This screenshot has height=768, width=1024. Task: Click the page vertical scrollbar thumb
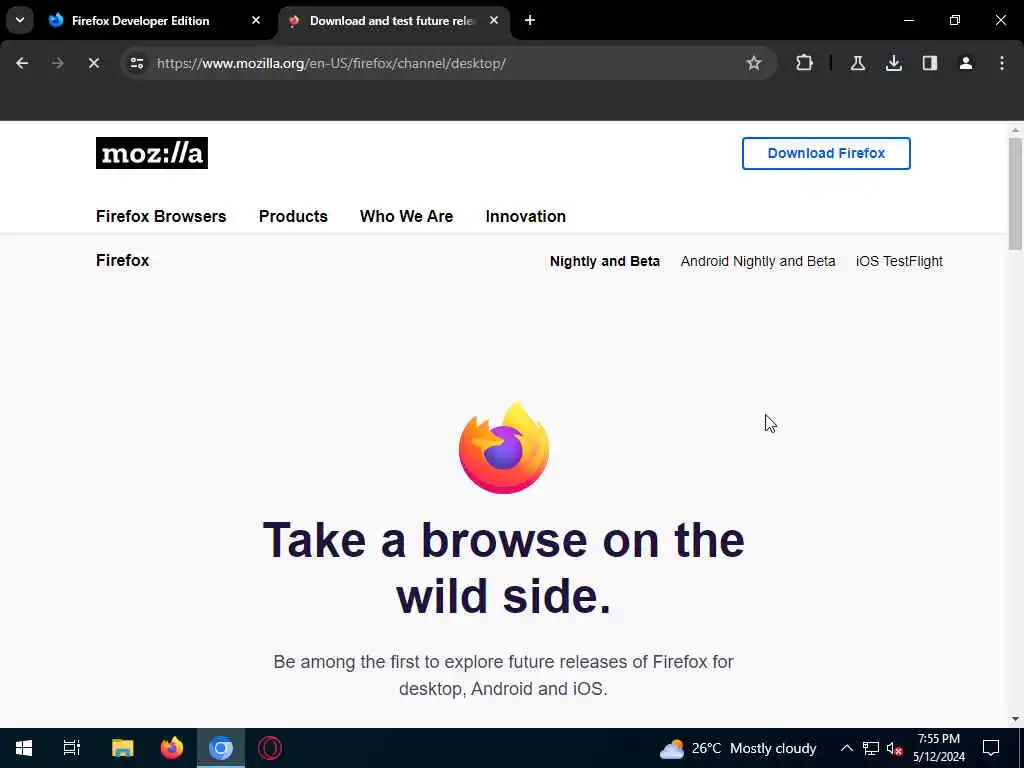pyautogui.click(x=1015, y=194)
